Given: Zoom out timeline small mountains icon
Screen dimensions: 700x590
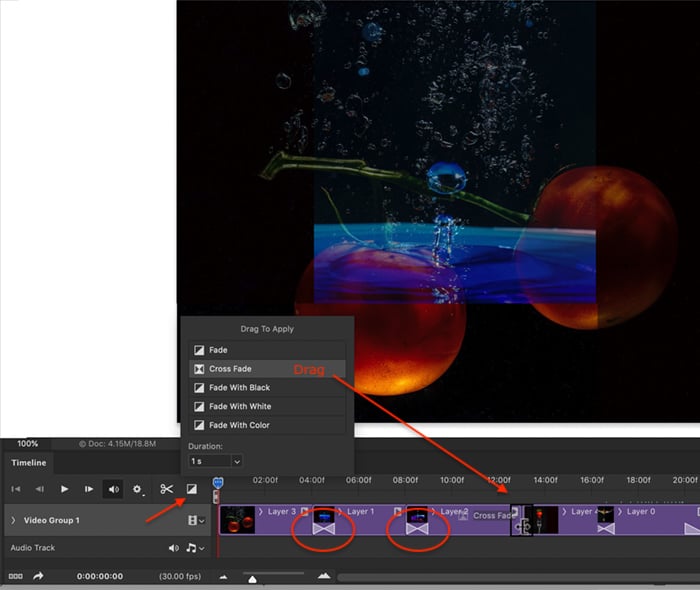Looking at the screenshot, I should pos(223,577).
